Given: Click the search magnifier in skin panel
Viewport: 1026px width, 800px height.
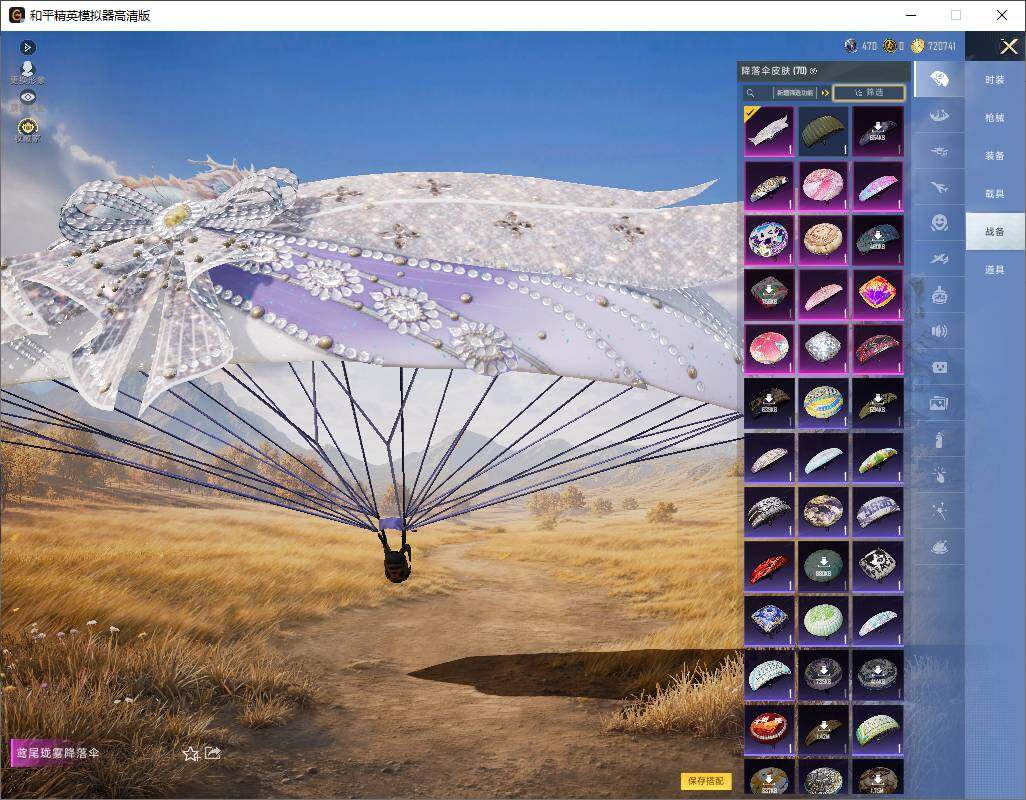Looking at the screenshot, I should tap(751, 93).
